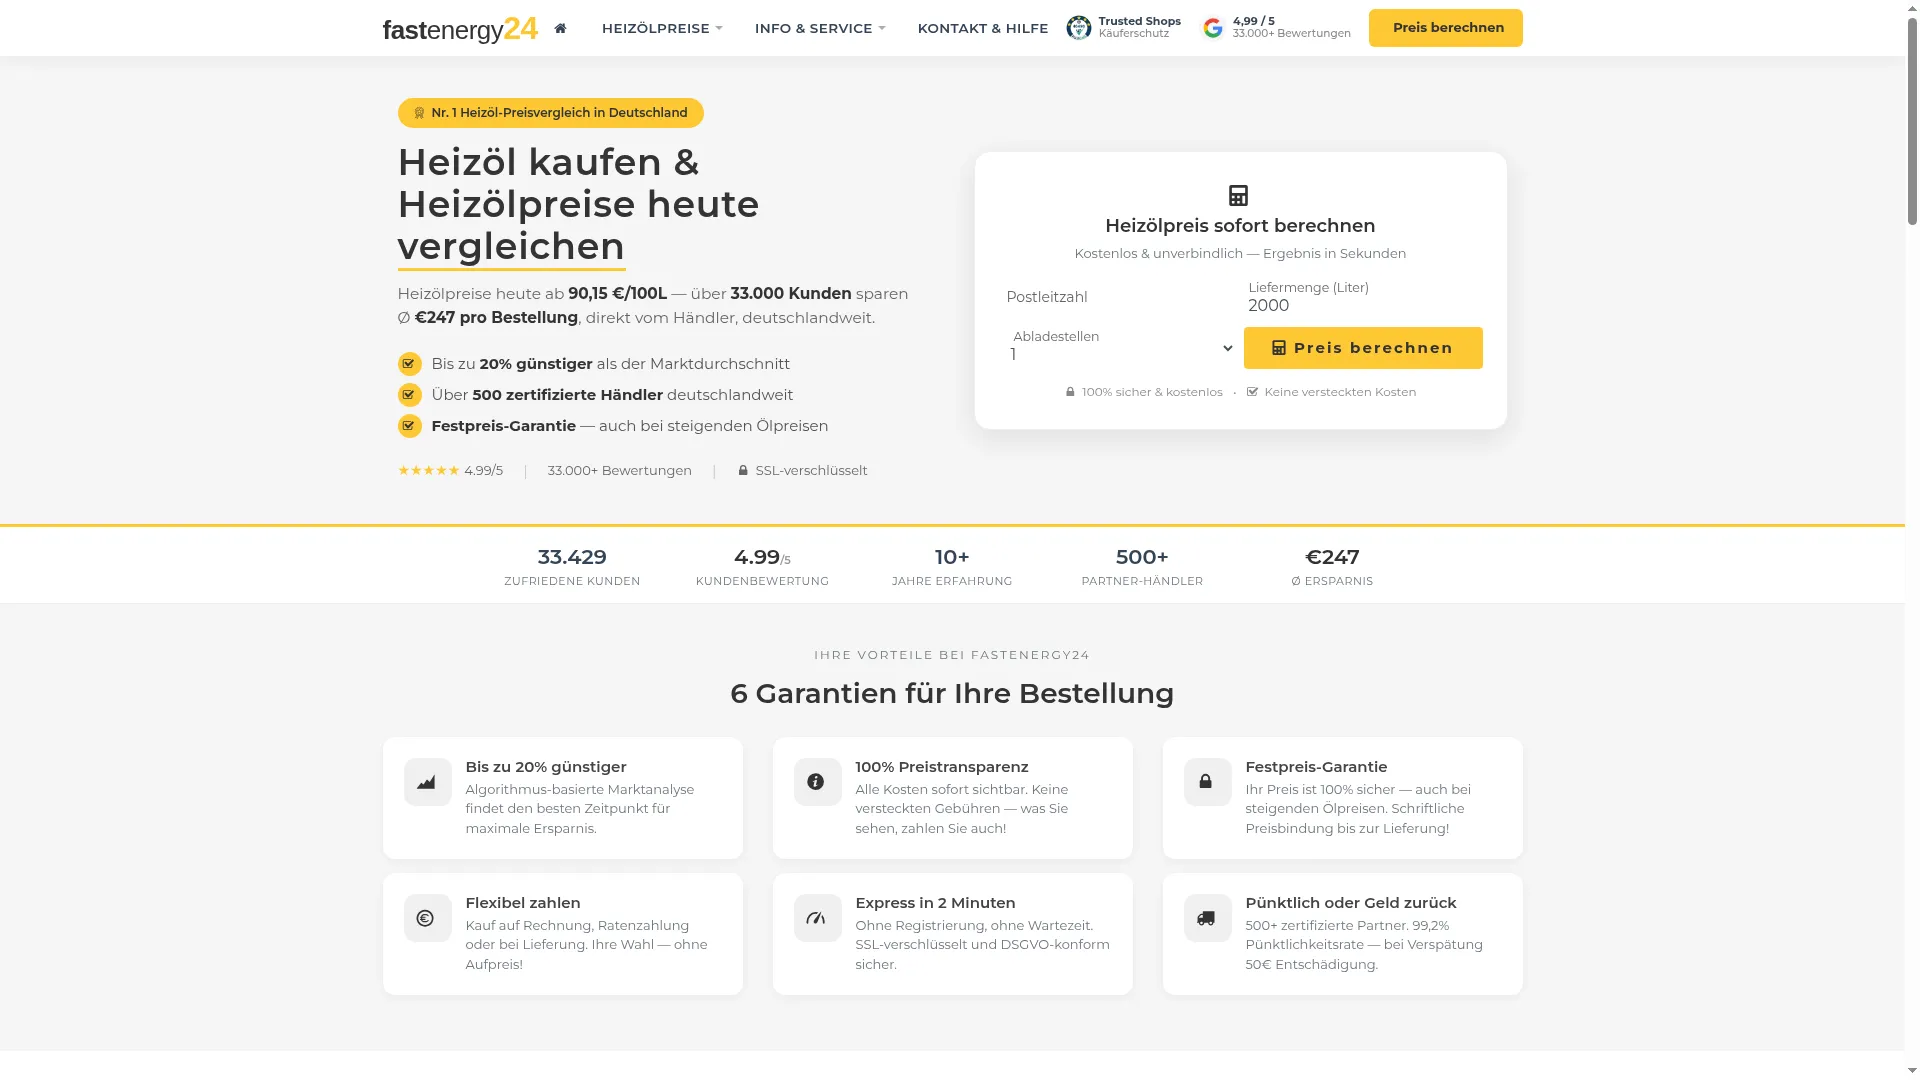This screenshot has height=1080, width=1920.
Task: Expand the INFO & SERVICE menu
Action: (x=819, y=28)
